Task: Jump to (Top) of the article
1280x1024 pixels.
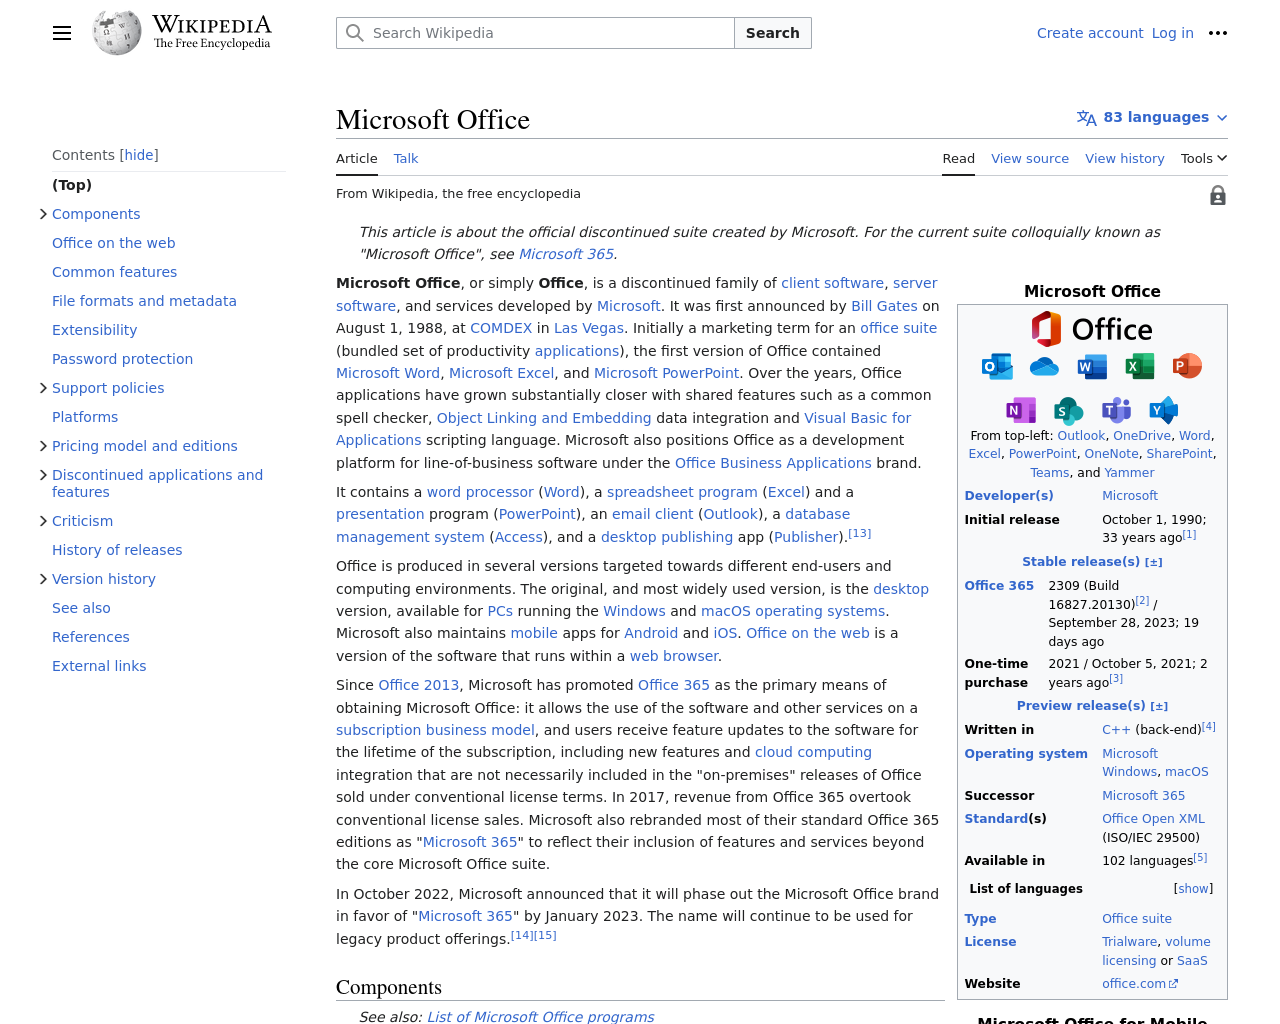Action: click(72, 185)
